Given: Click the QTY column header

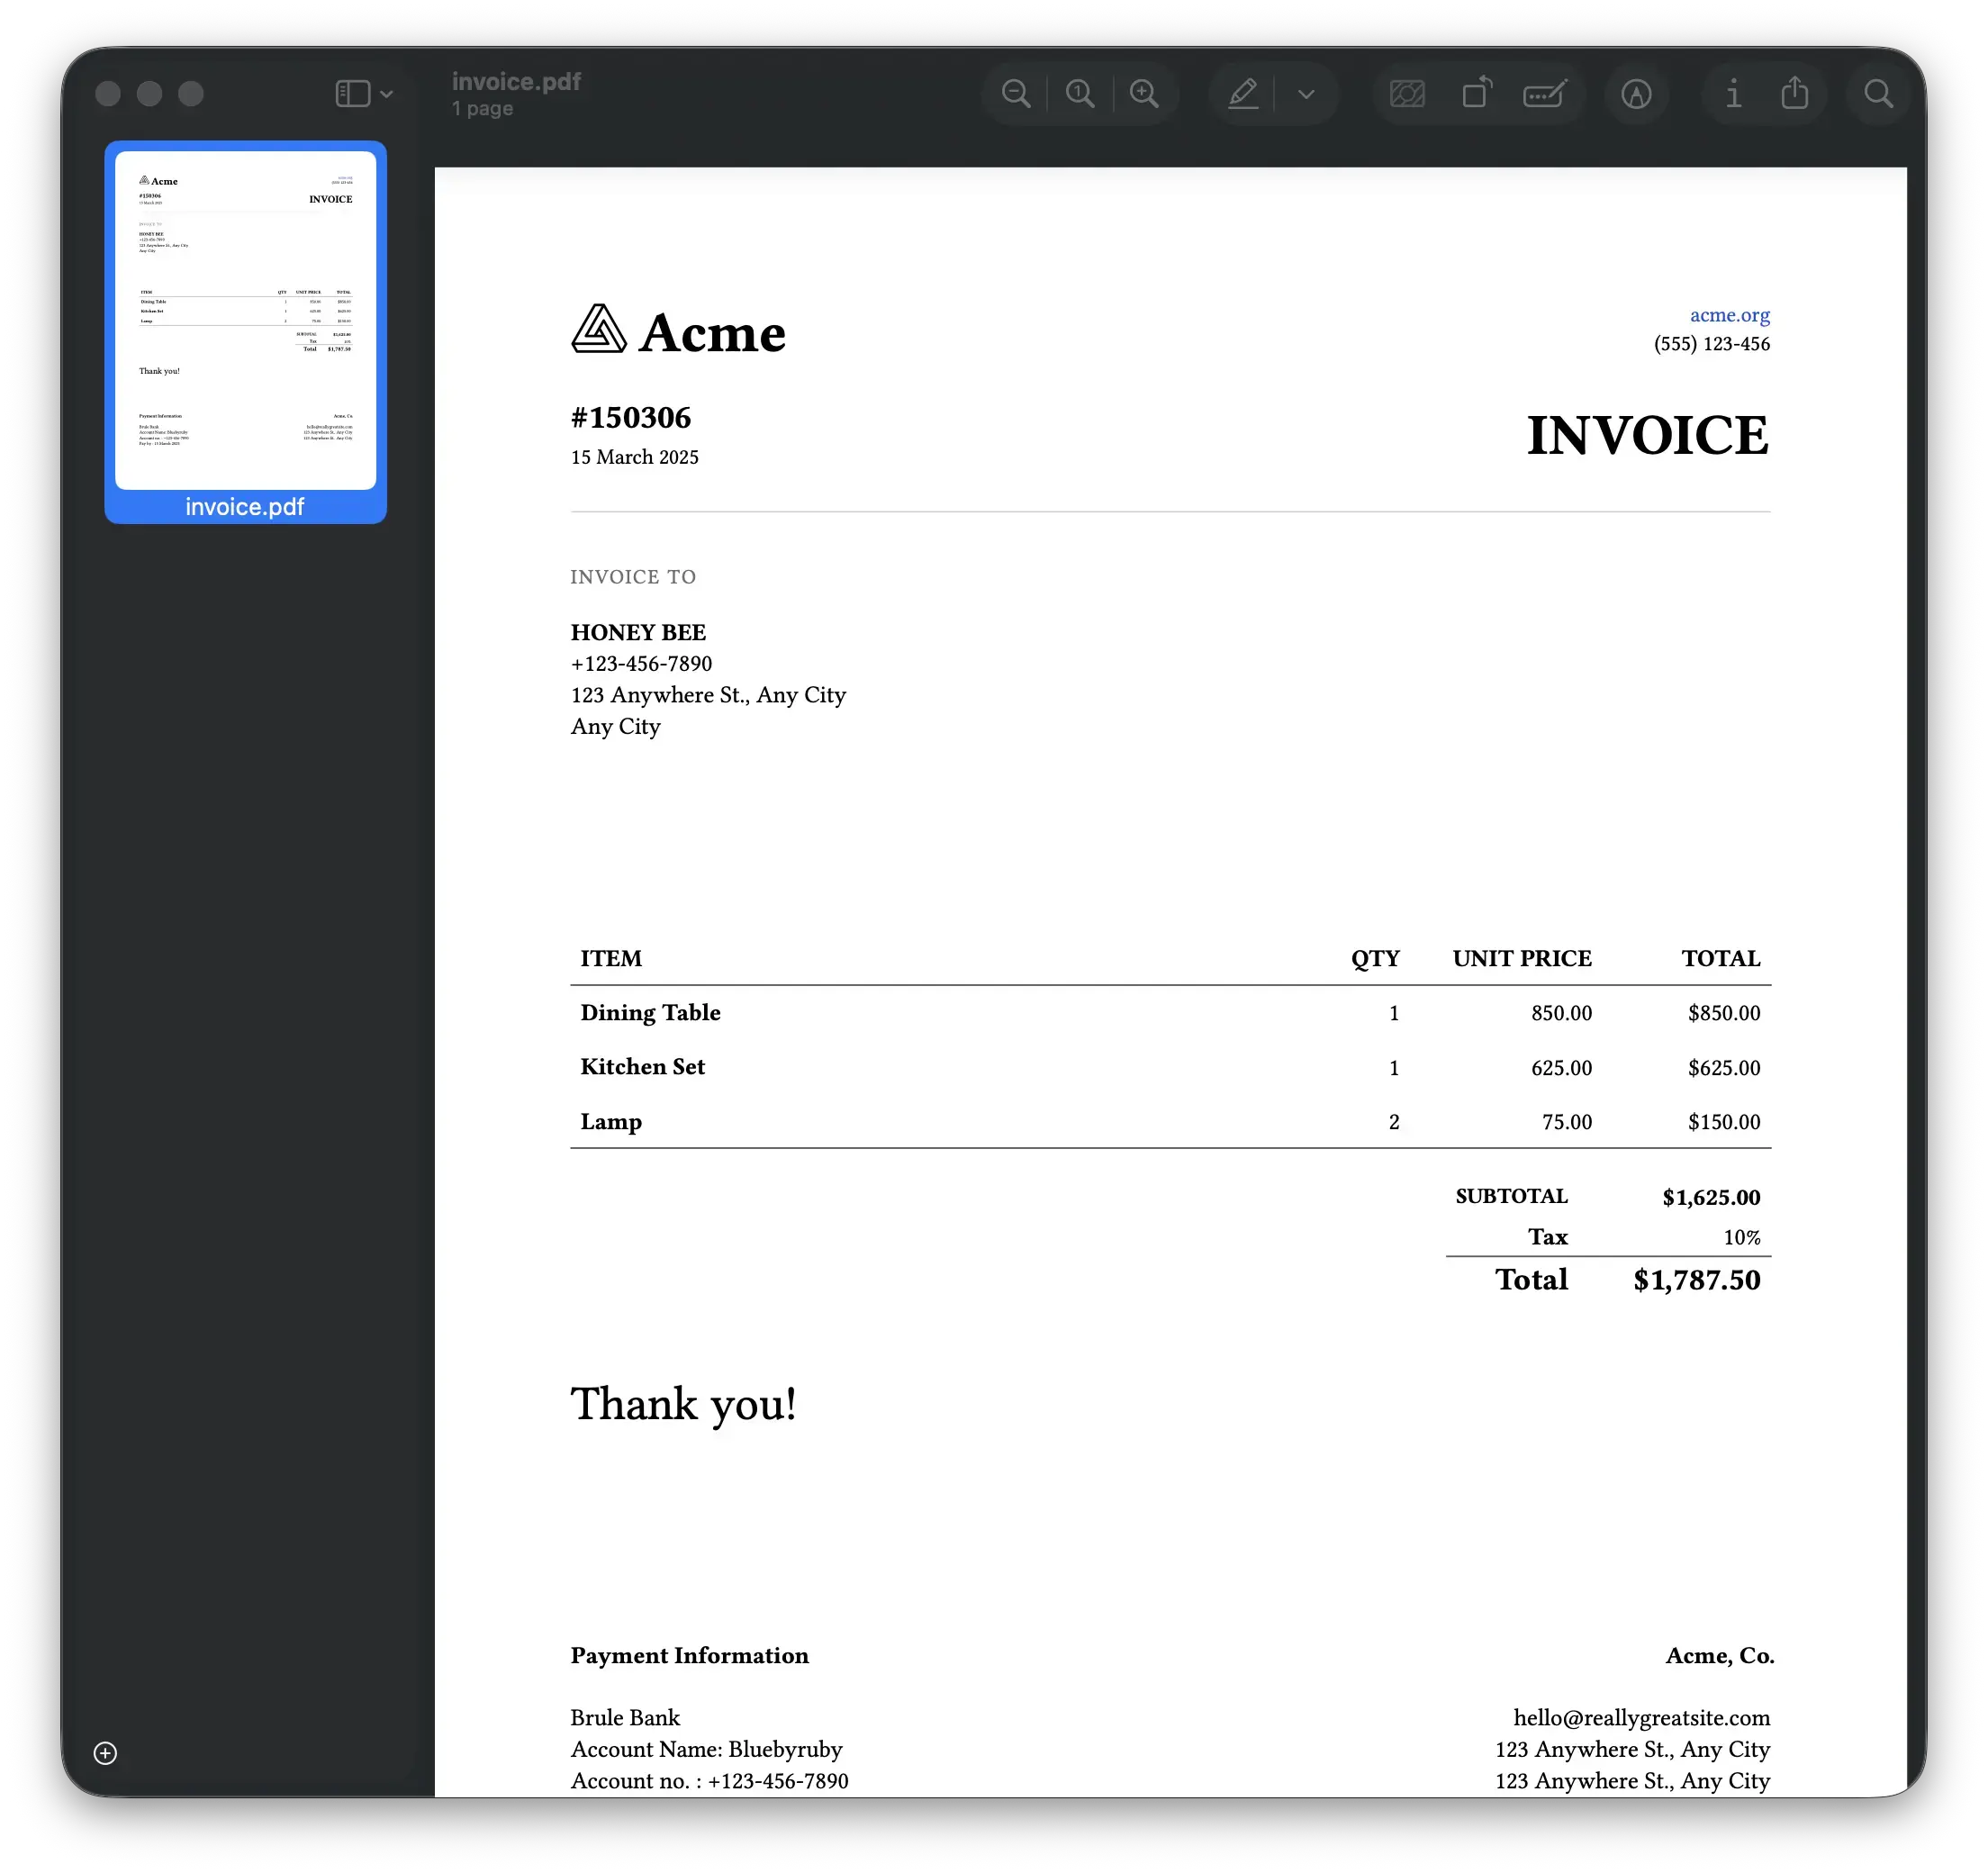Looking at the screenshot, I should [x=1375, y=958].
